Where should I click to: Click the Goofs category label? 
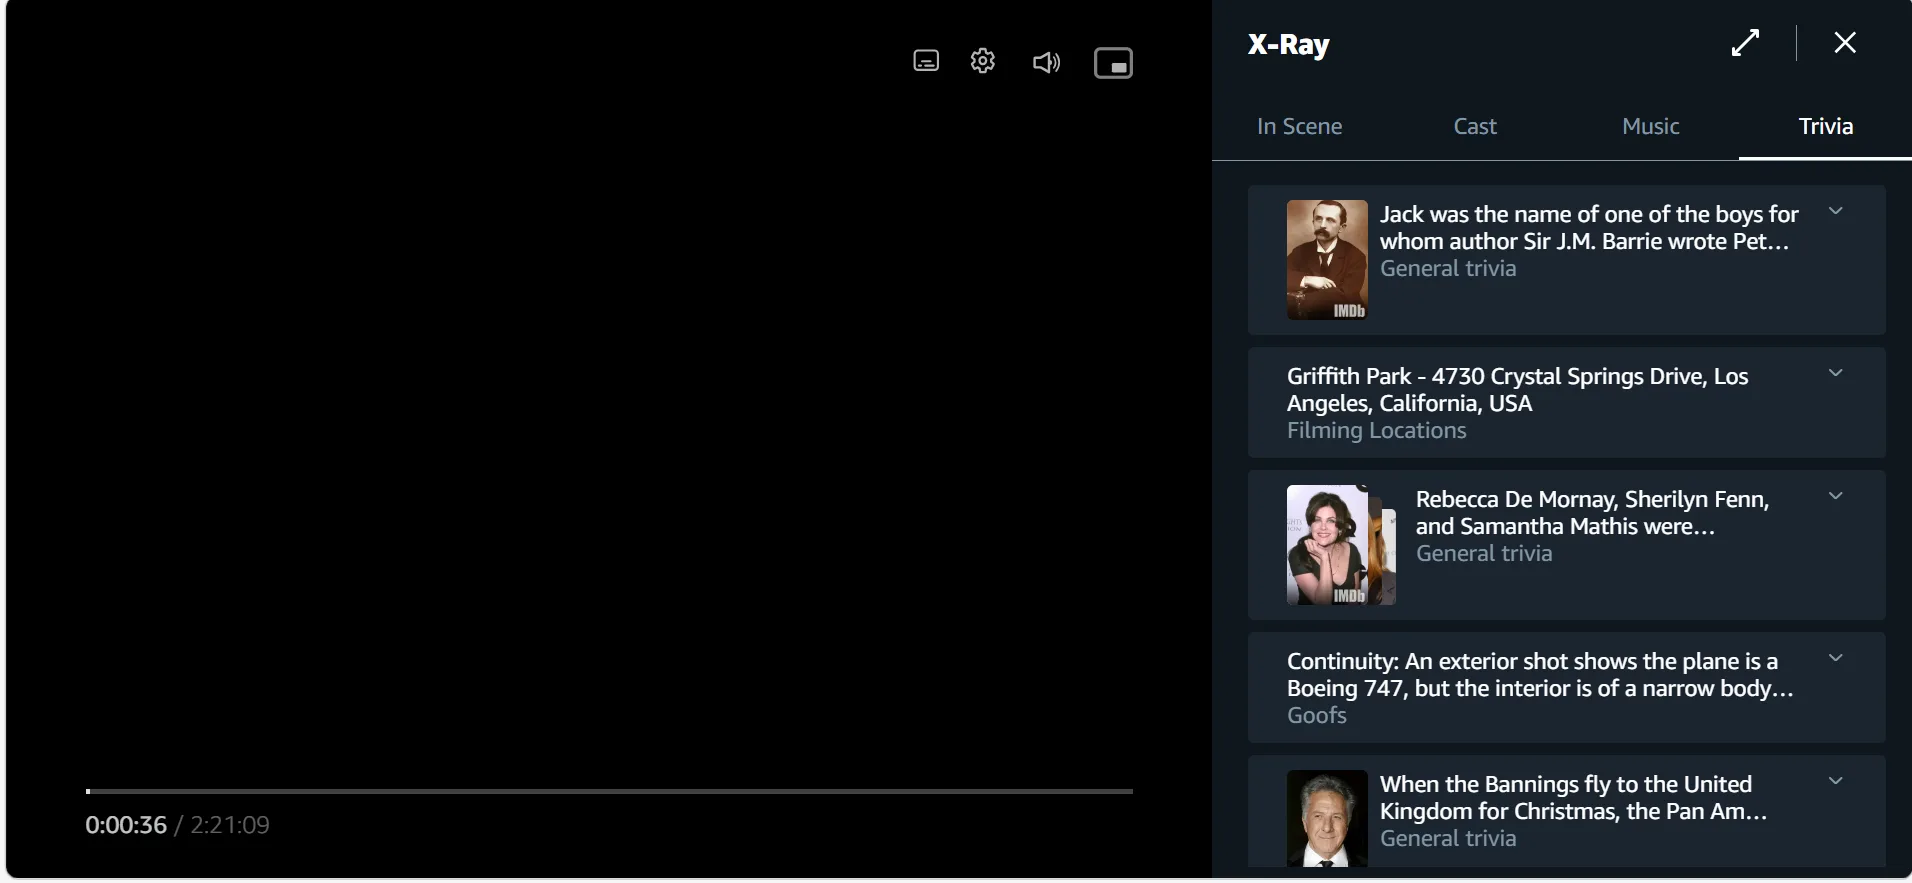click(x=1316, y=716)
